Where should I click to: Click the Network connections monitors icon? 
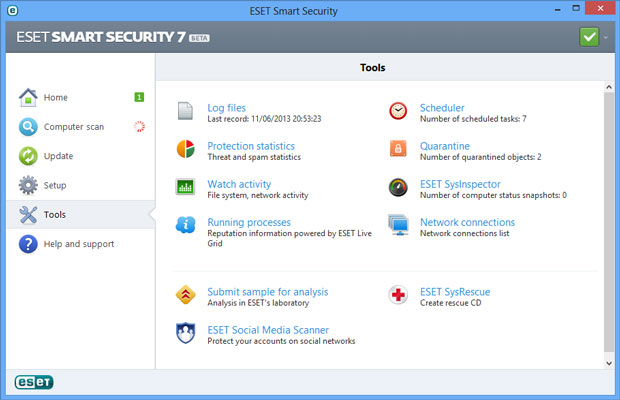point(398,225)
